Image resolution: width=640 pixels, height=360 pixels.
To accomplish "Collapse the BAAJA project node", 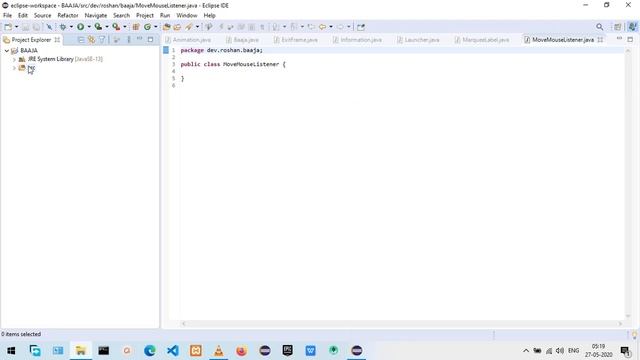I will (7, 51).
